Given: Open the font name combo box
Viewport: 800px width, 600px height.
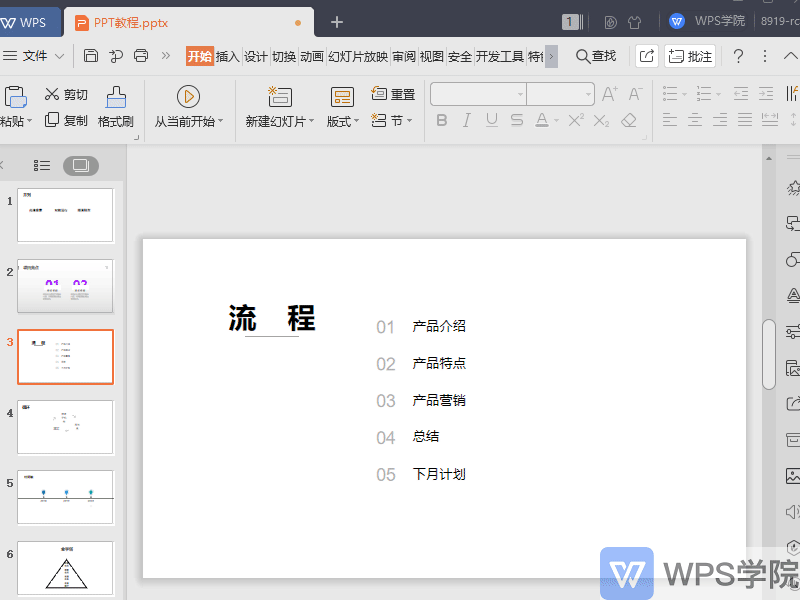Looking at the screenshot, I should tap(478, 94).
